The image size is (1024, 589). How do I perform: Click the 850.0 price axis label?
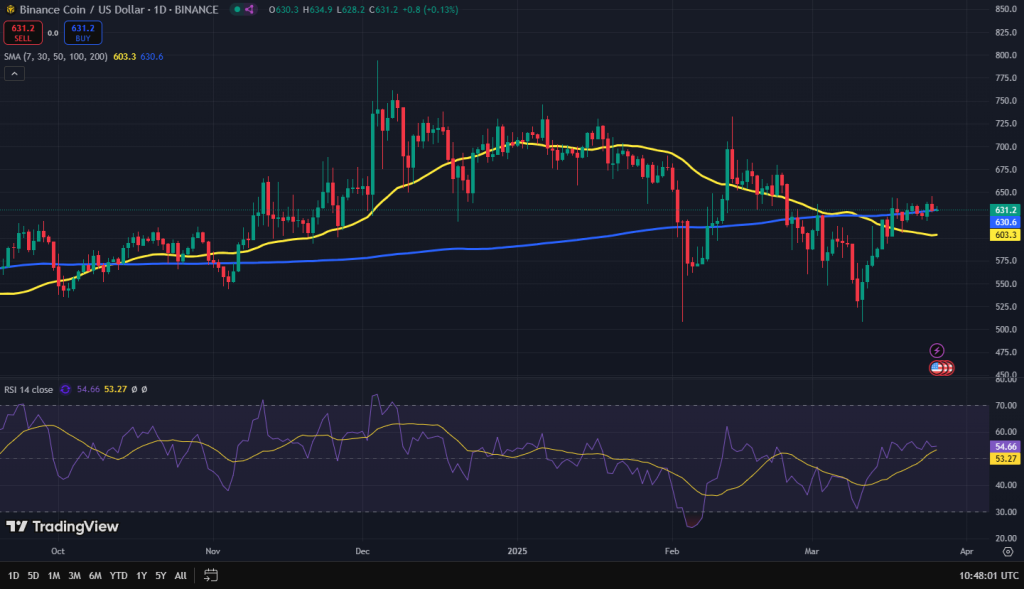pos(1006,9)
